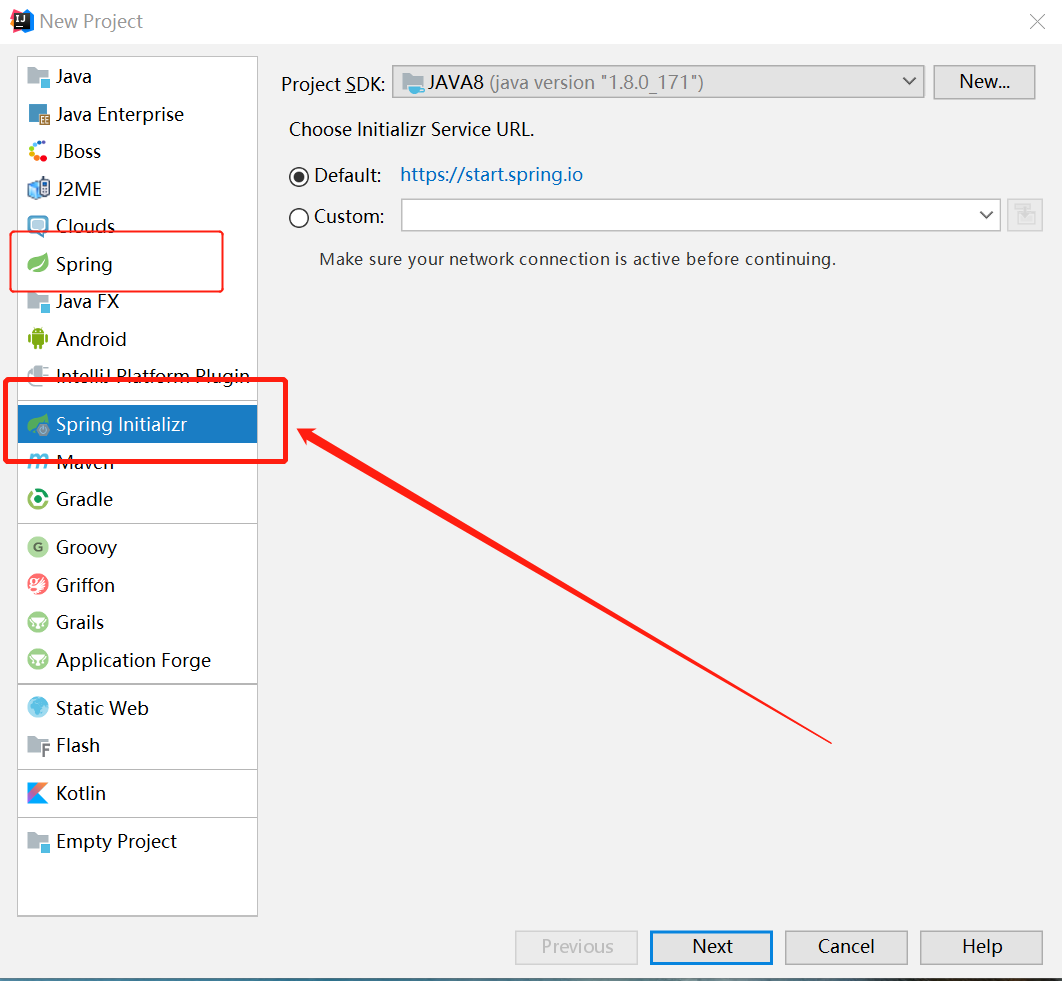Screen dimensions: 1062x981
Task: Select the Custom URL radio button
Action: tap(299, 217)
